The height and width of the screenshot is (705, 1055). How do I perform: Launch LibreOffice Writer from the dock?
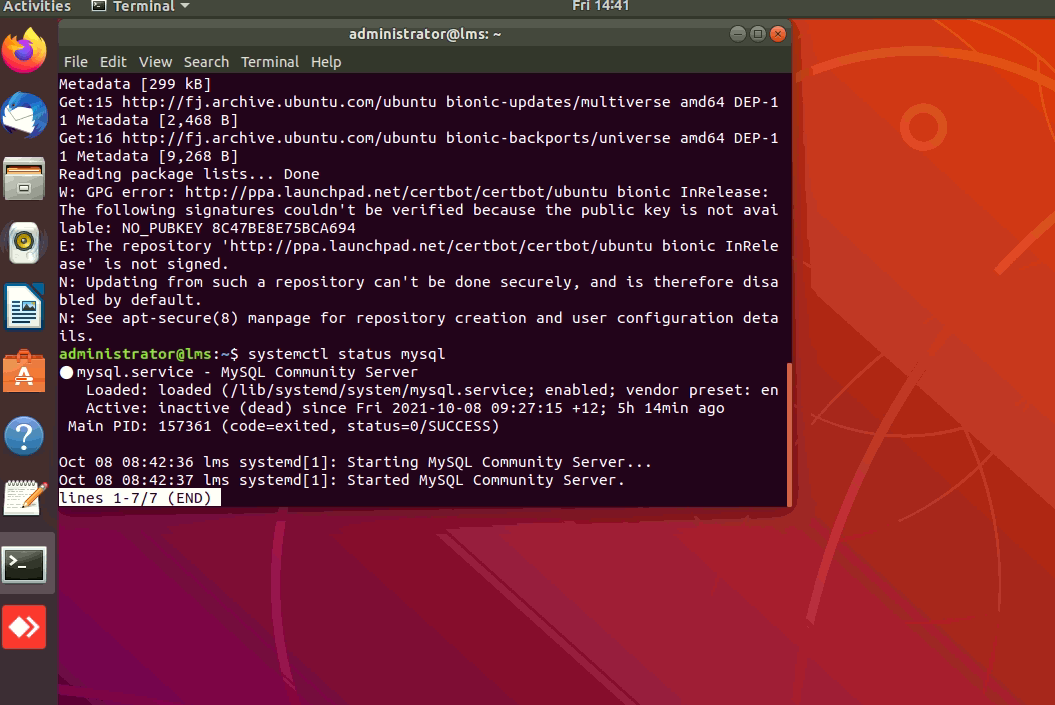(25, 307)
